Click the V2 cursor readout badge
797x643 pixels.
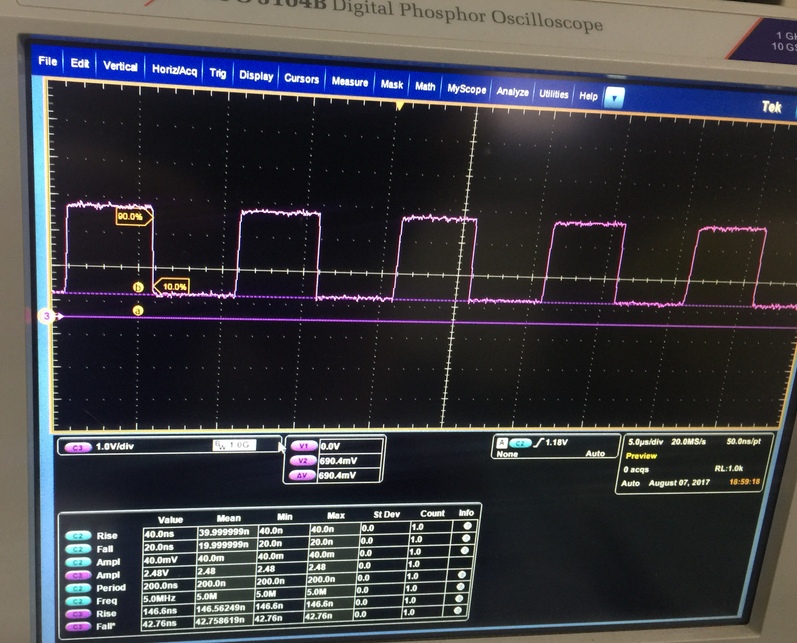(x=302, y=461)
